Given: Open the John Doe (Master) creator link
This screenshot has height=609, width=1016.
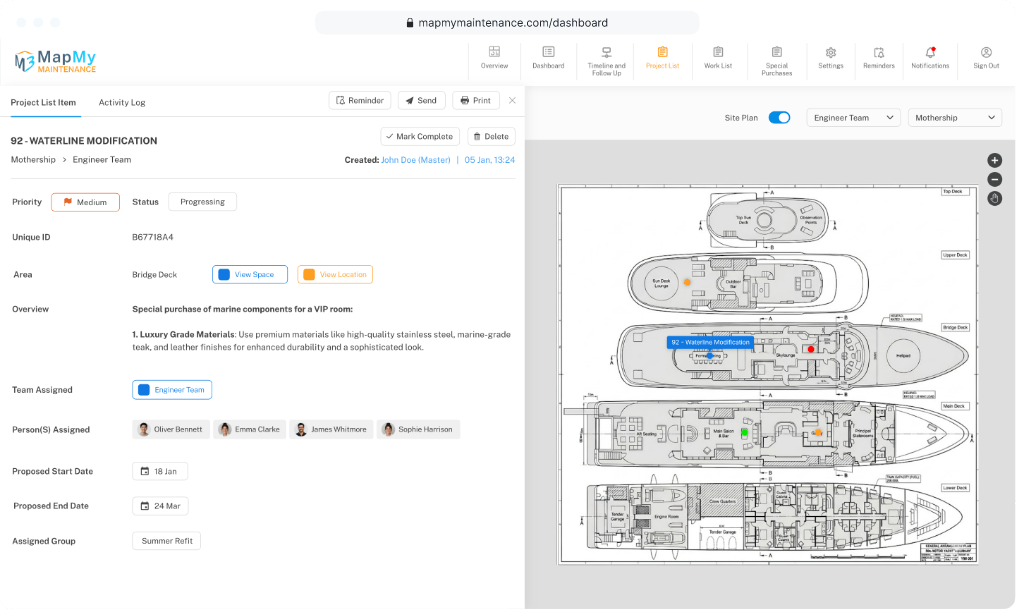Looking at the screenshot, I should tap(415, 160).
